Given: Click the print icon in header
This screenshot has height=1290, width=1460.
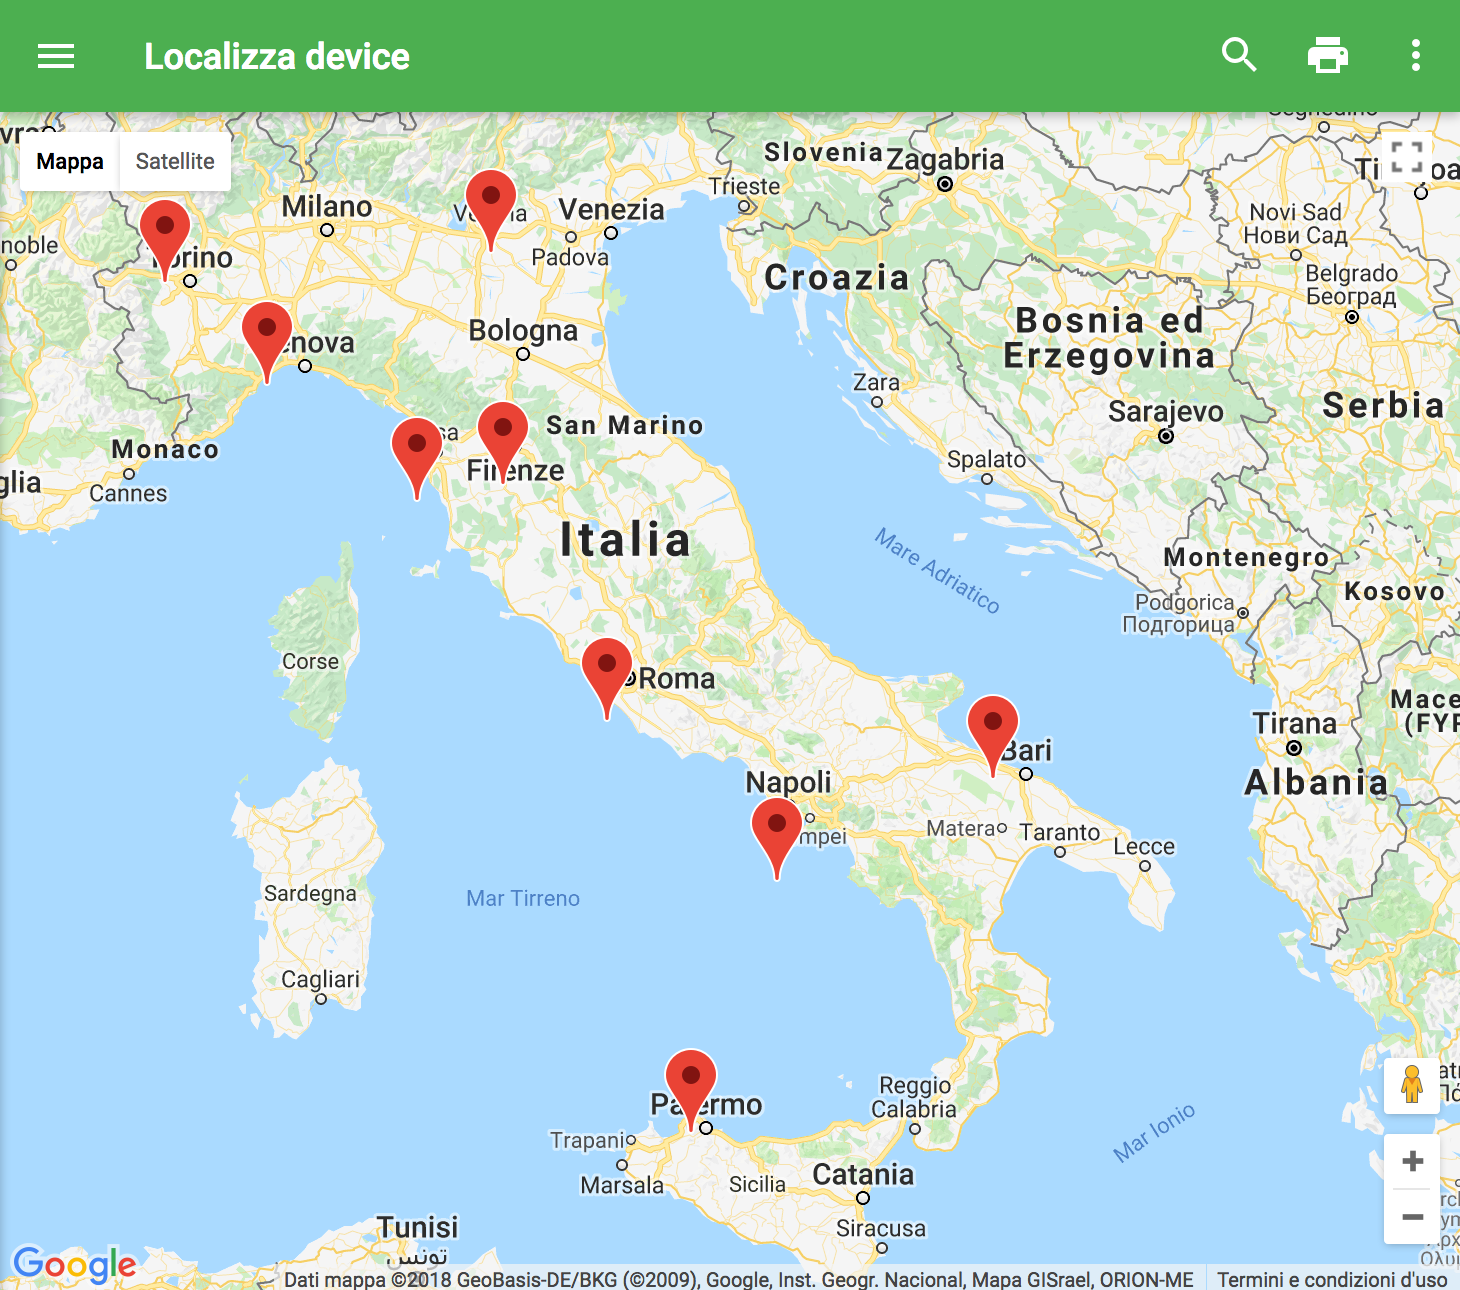Looking at the screenshot, I should (1327, 55).
